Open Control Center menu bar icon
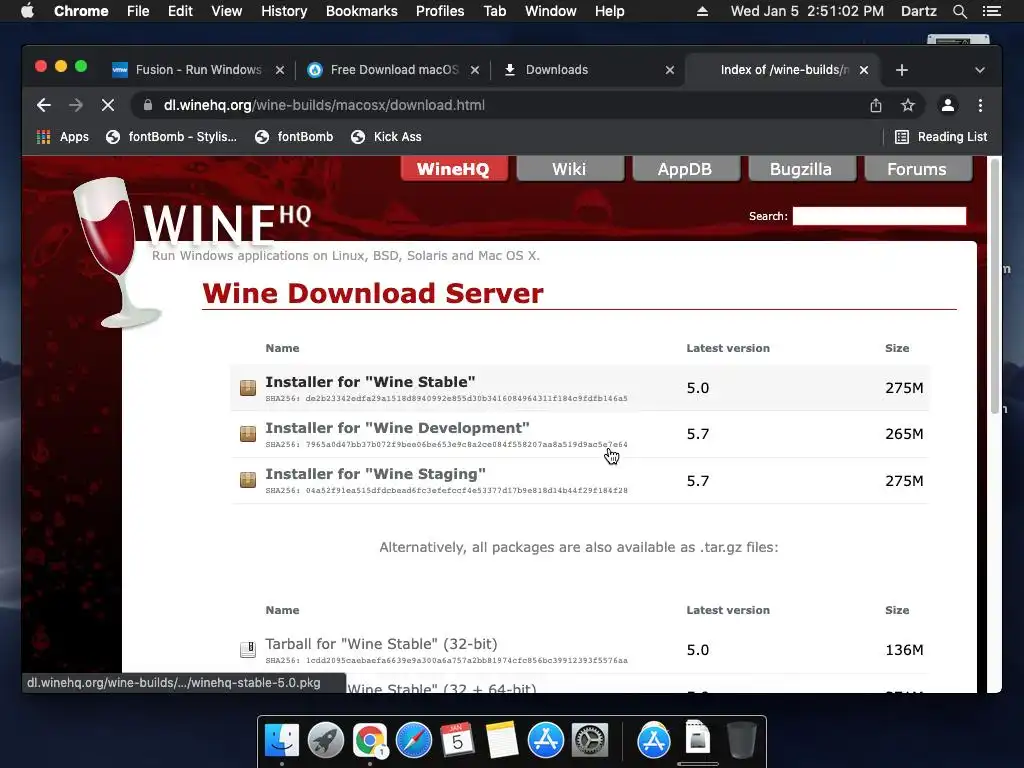This screenshot has width=1024, height=768. click(x=992, y=11)
